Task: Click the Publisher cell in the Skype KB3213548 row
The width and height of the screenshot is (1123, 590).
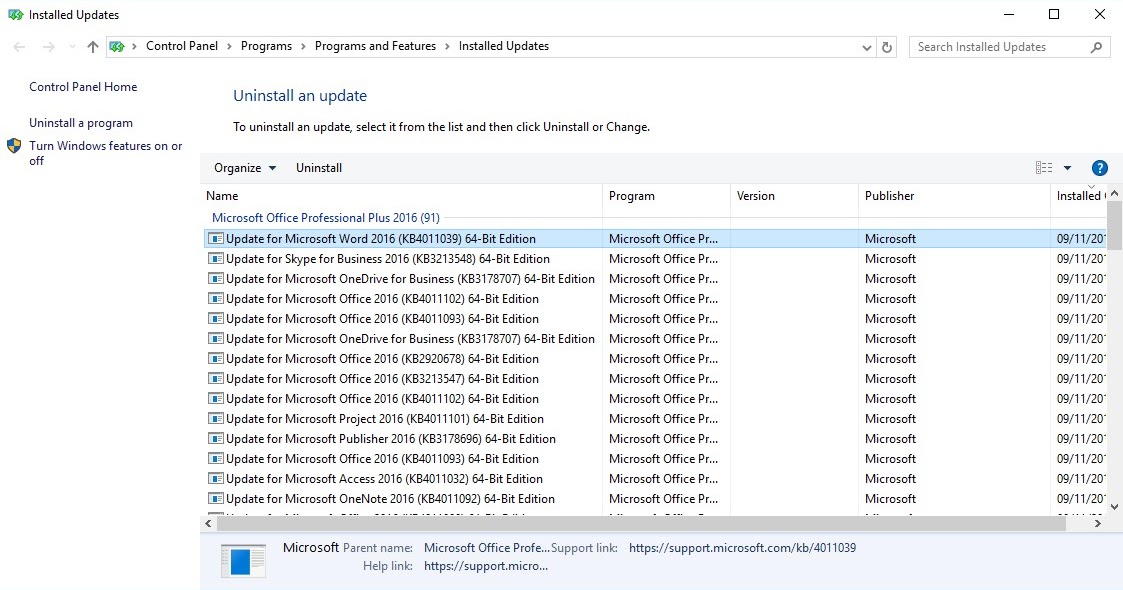Action: pyautogui.click(x=890, y=258)
